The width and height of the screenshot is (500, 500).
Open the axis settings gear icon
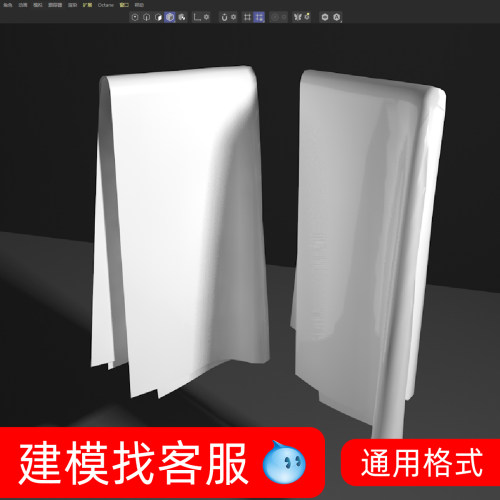coord(206,17)
